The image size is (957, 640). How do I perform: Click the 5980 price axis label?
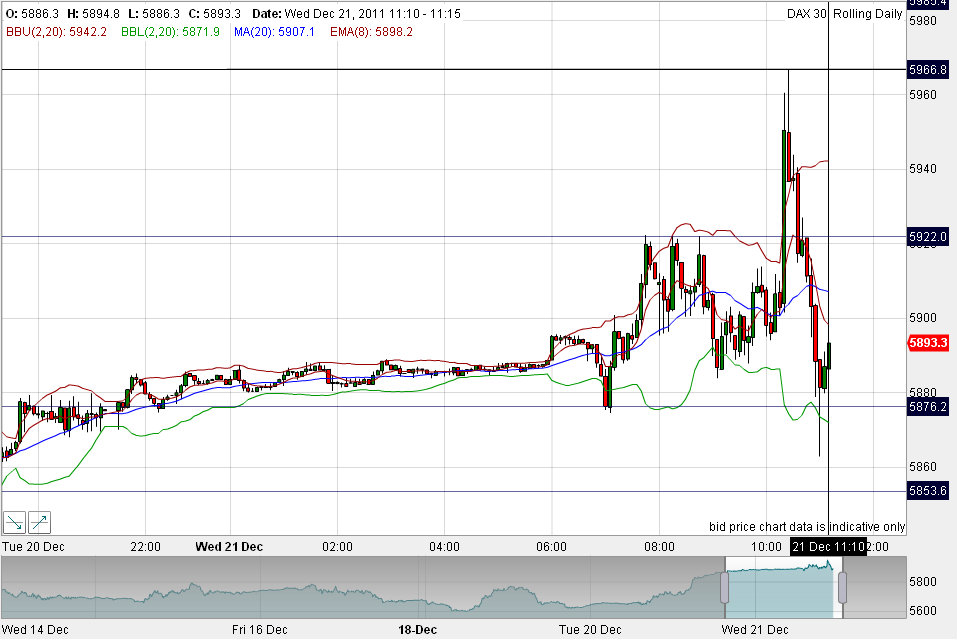[923, 21]
